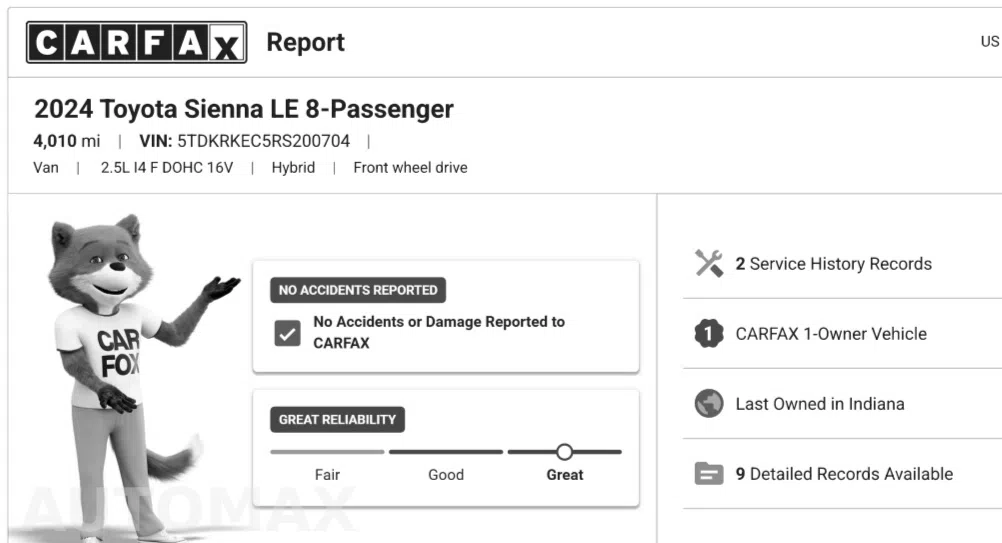Select the Good reliability label
This screenshot has height=543, width=1002.
click(x=446, y=475)
